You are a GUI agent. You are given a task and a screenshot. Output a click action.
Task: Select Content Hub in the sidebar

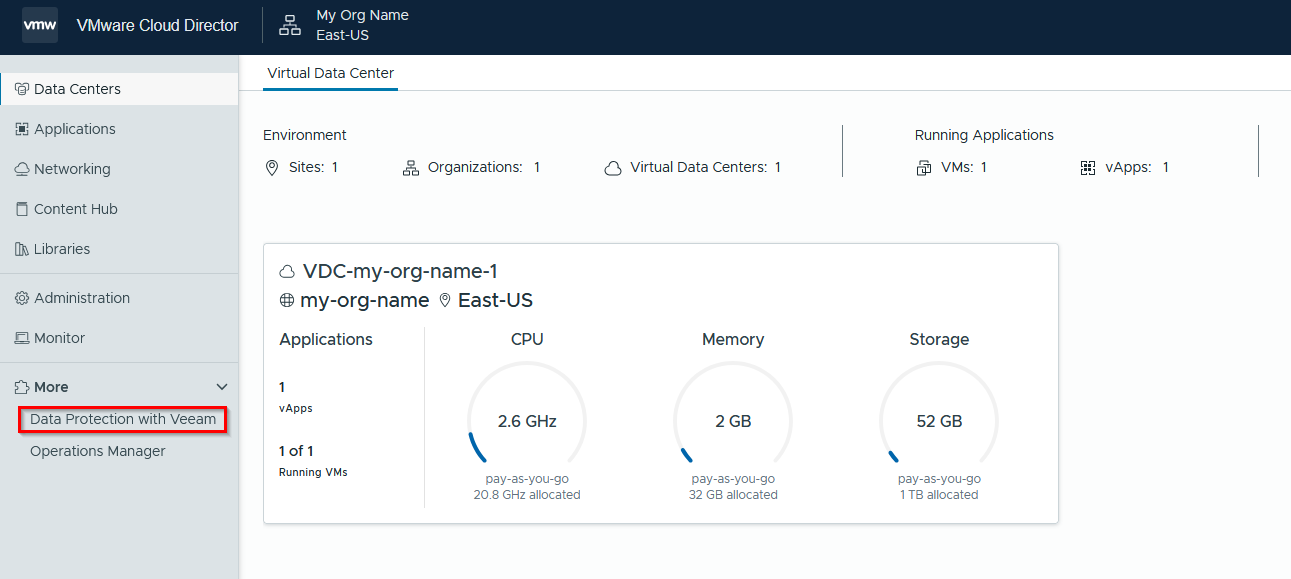click(119, 209)
